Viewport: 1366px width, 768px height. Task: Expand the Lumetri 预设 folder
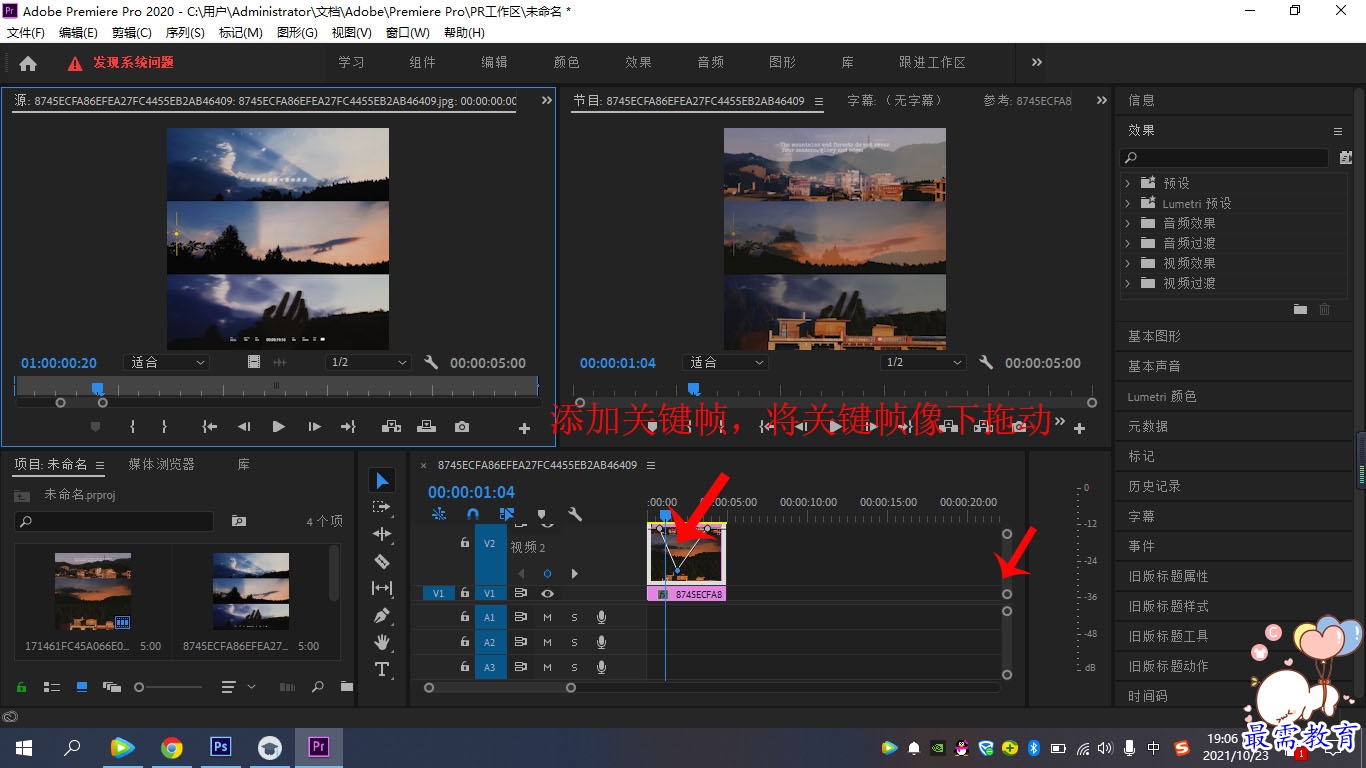[1127, 203]
